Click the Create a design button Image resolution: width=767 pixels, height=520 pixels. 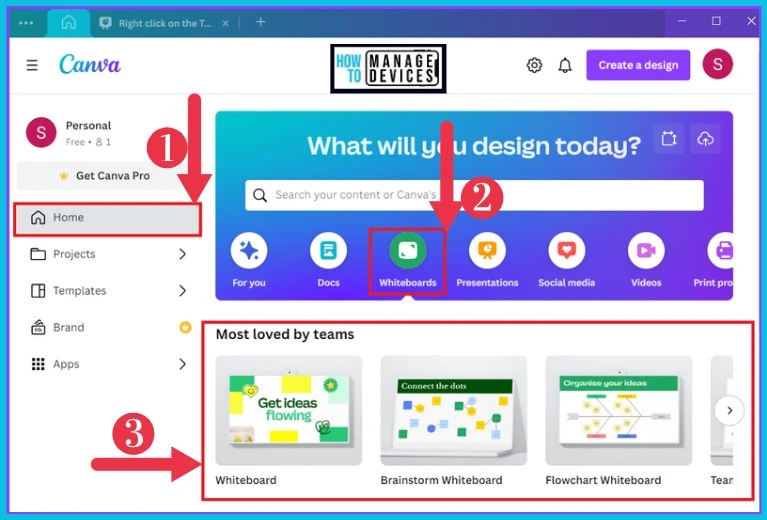pyautogui.click(x=638, y=65)
